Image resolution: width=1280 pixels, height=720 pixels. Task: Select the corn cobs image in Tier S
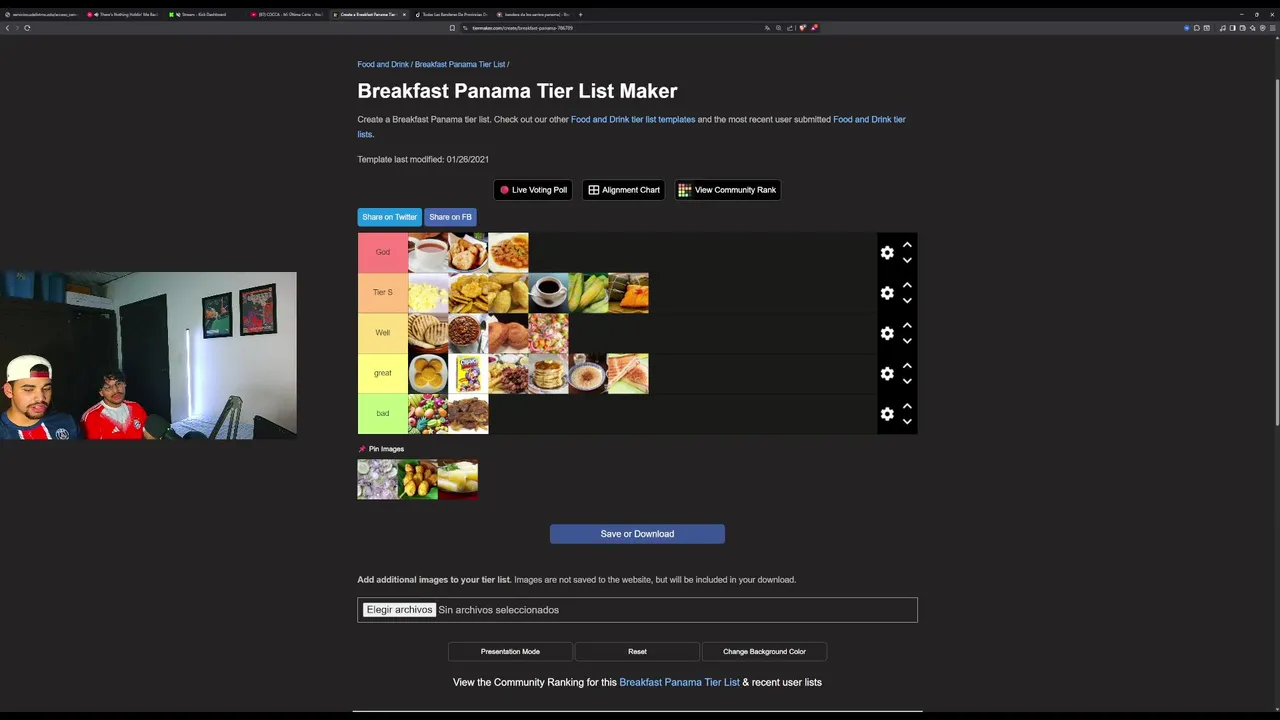coord(588,293)
